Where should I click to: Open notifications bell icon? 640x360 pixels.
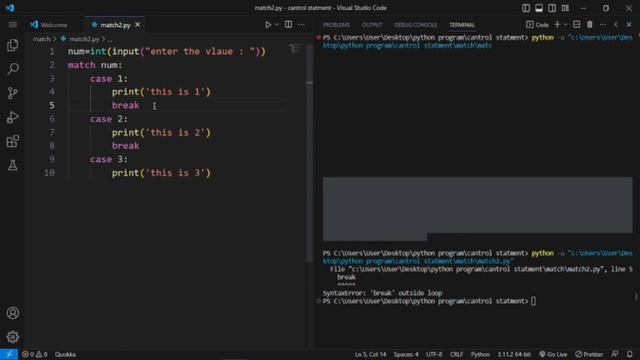[629, 354]
